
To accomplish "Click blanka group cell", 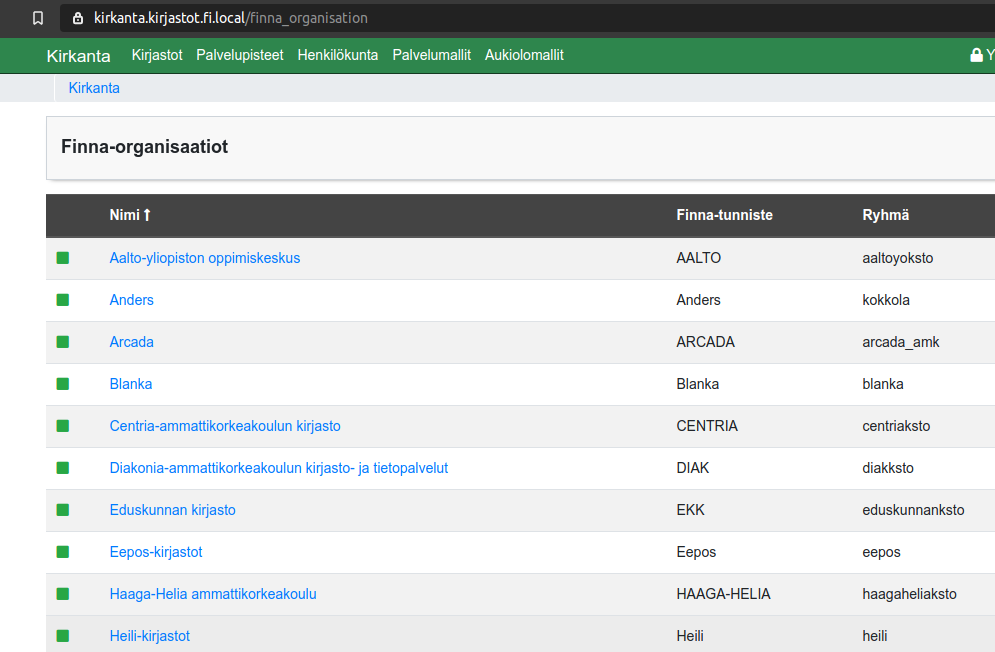I will click(x=883, y=383).
